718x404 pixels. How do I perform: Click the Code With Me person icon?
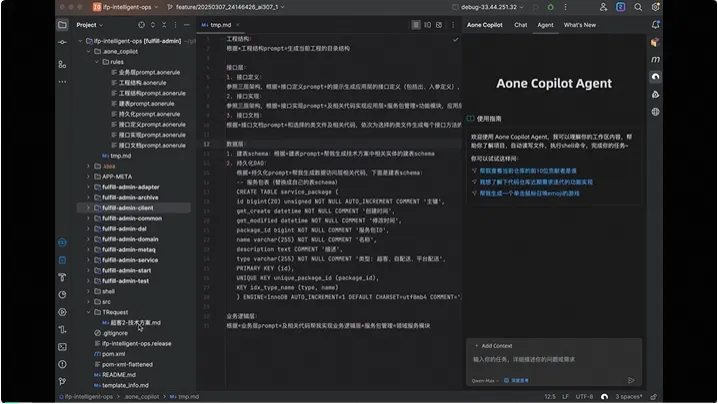(604, 7)
